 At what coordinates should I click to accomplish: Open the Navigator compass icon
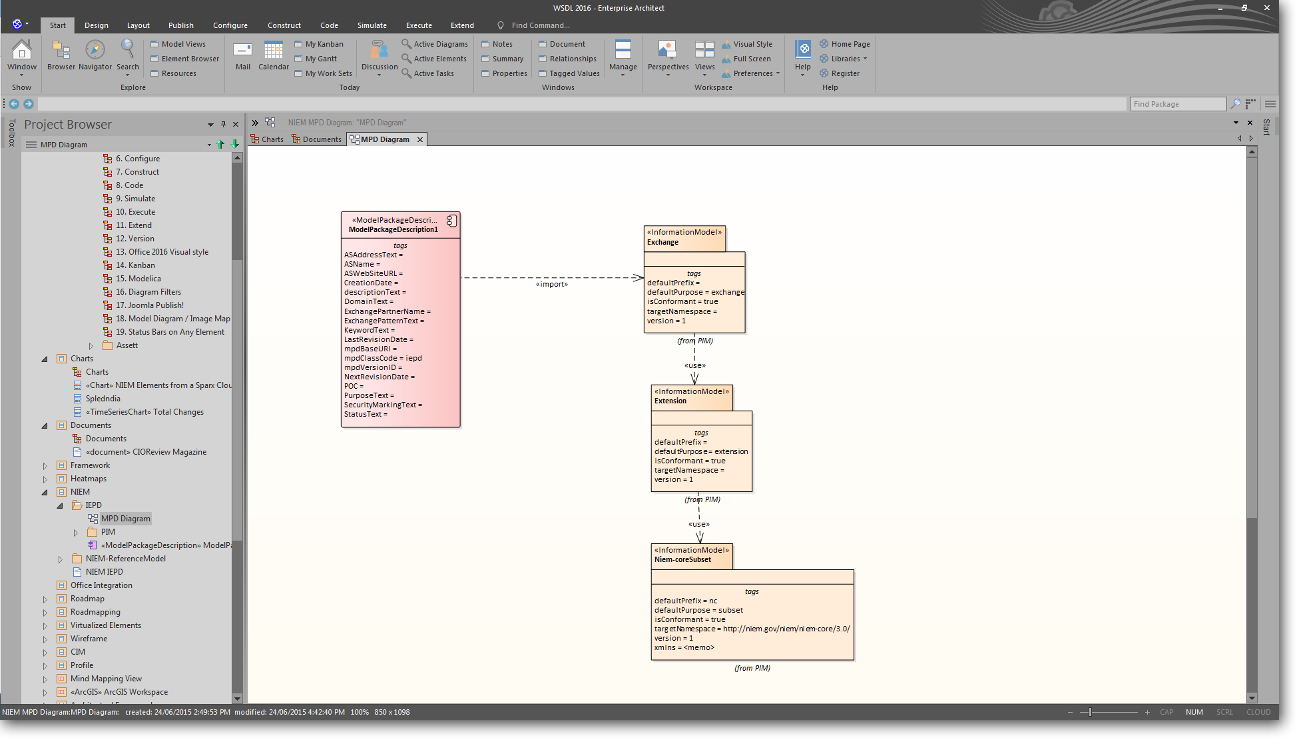pyautogui.click(x=95, y=51)
